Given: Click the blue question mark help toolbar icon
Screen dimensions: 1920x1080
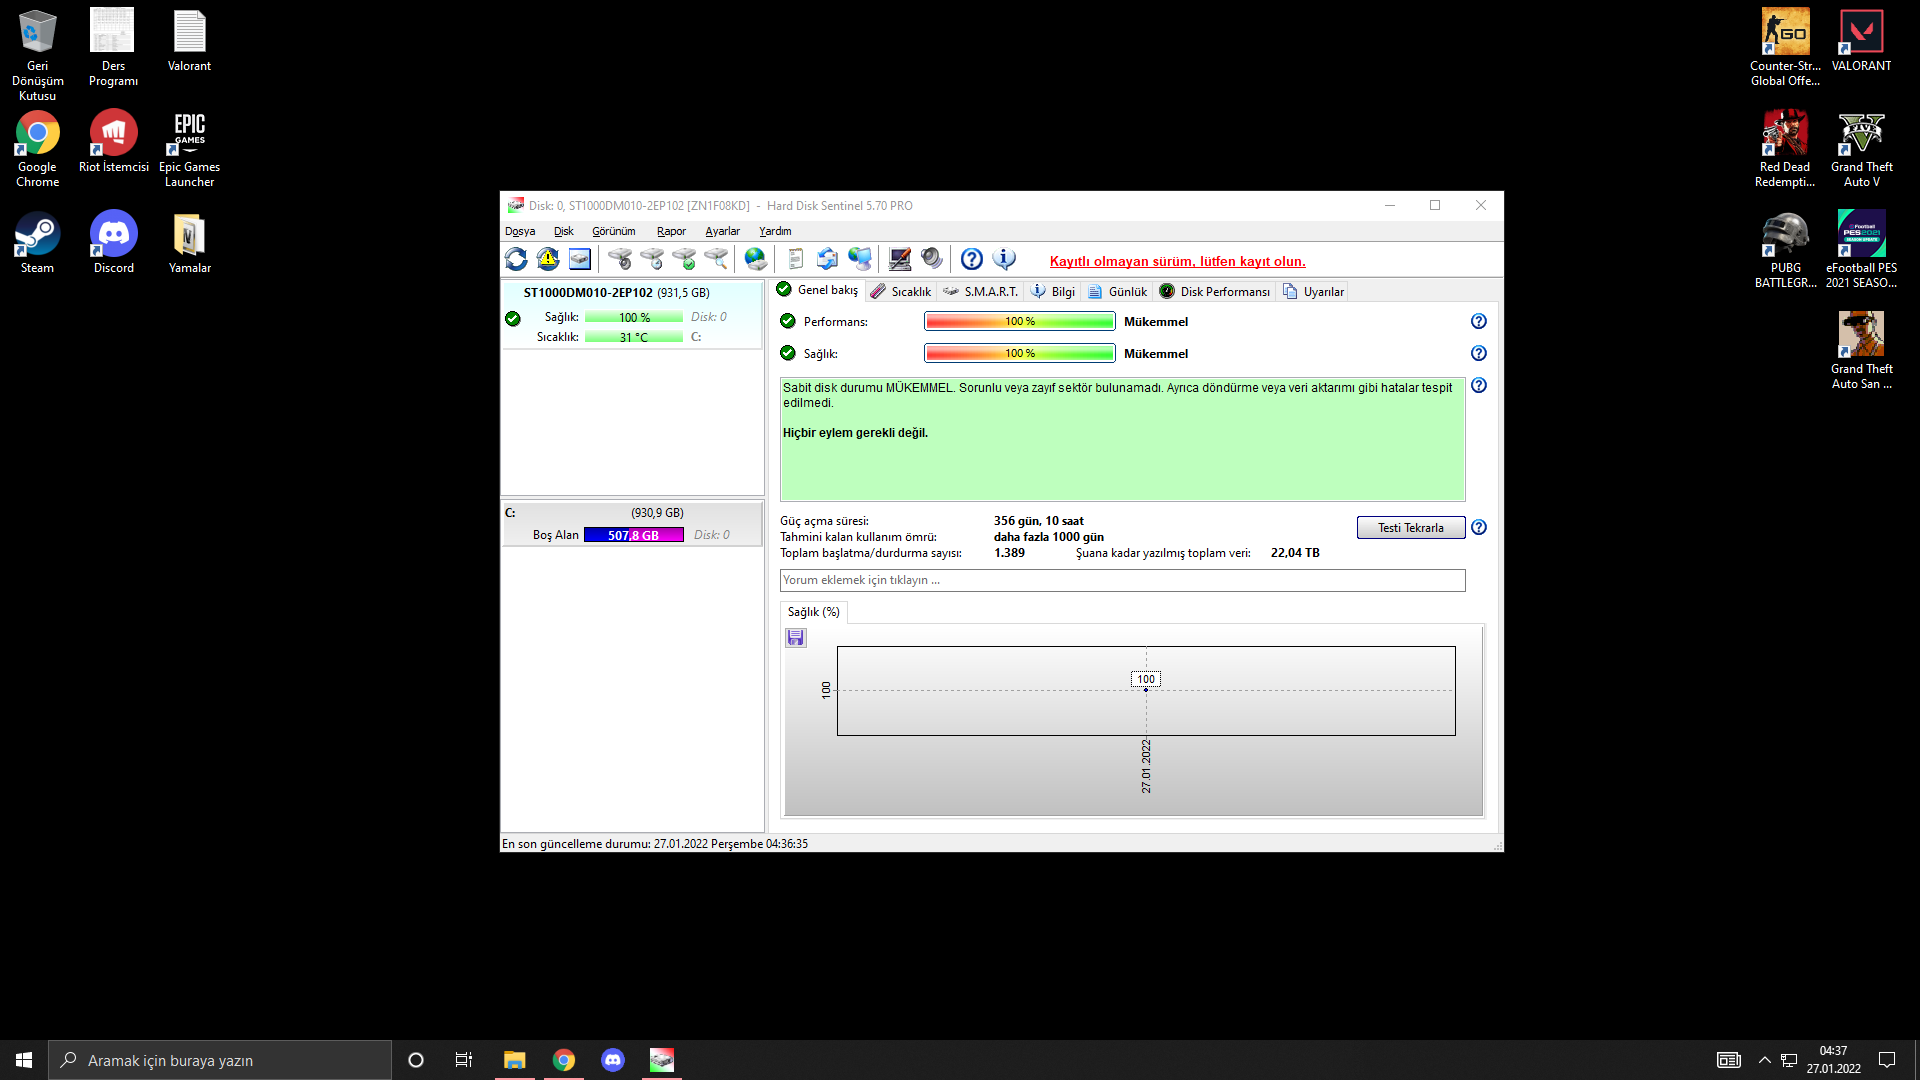Looking at the screenshot, I should [971, 259].
